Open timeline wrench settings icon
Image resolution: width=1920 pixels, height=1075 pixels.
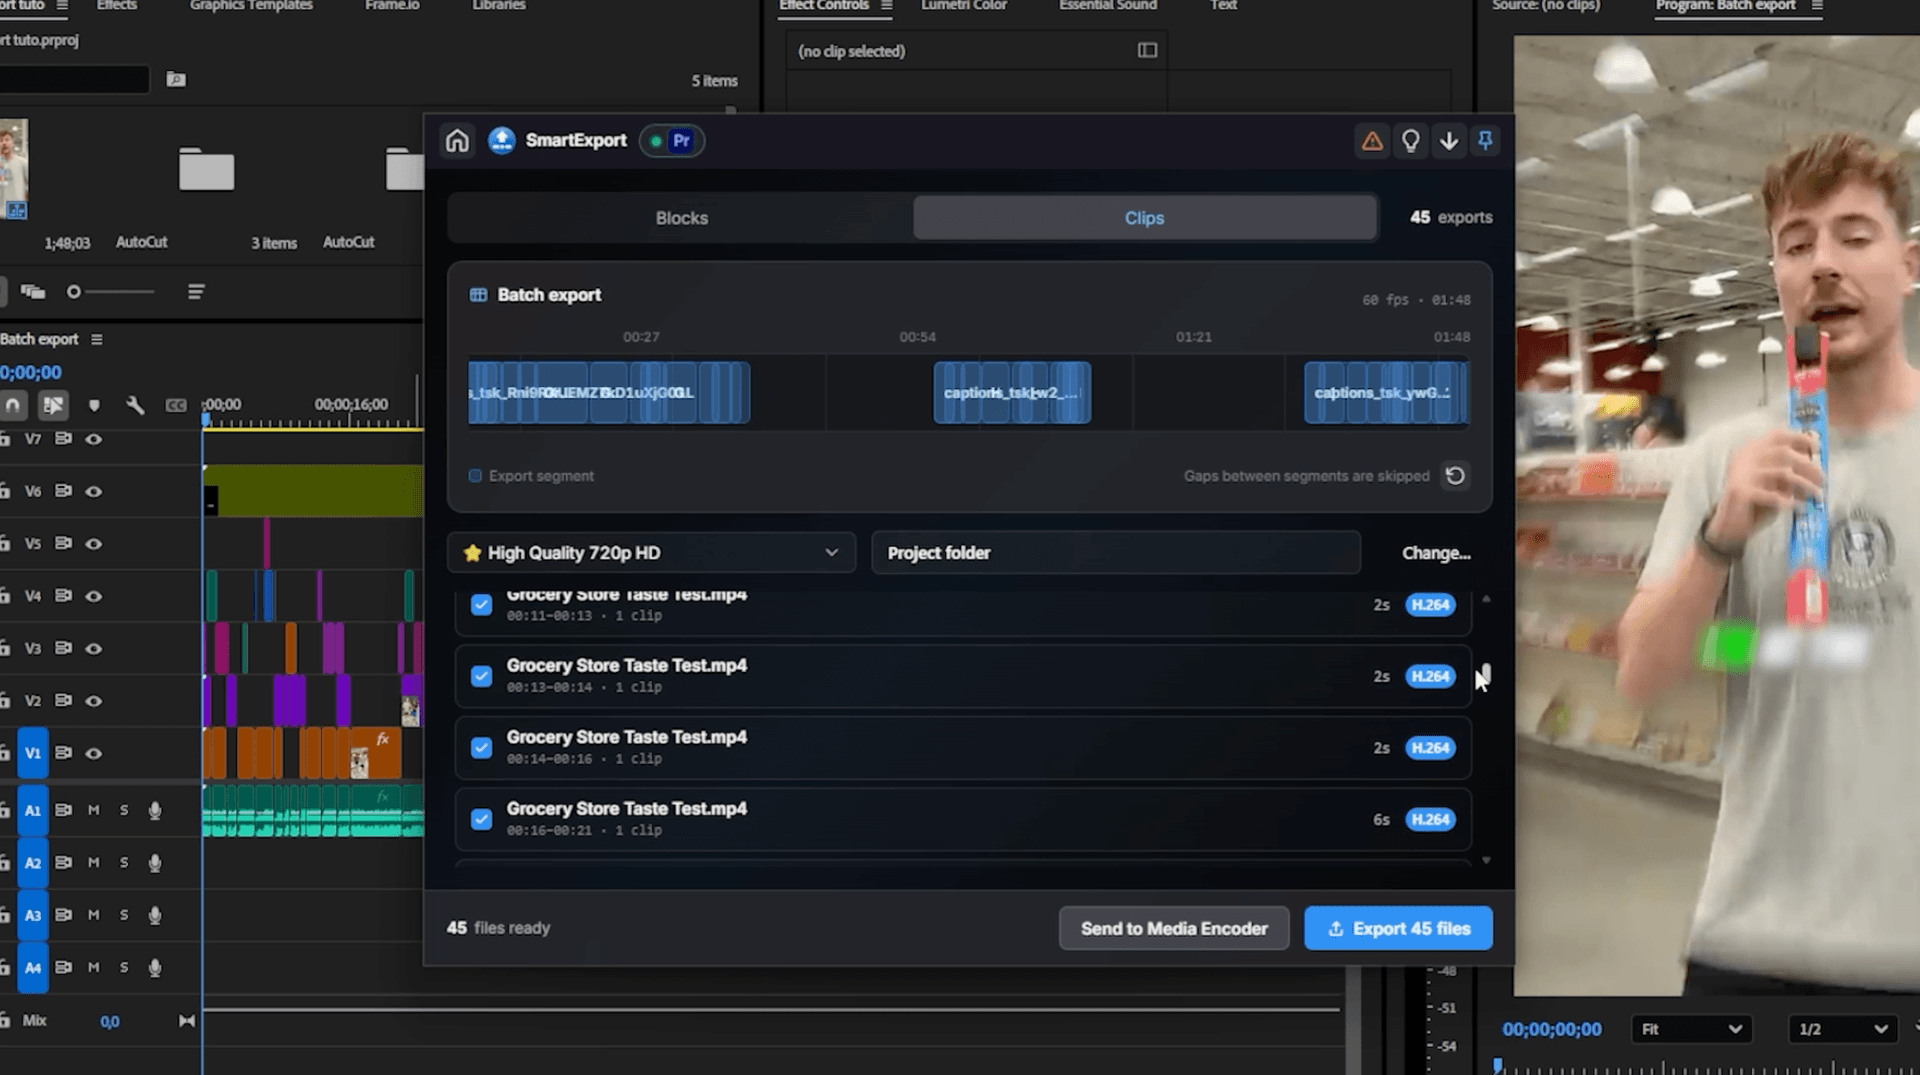coord(135,405)
